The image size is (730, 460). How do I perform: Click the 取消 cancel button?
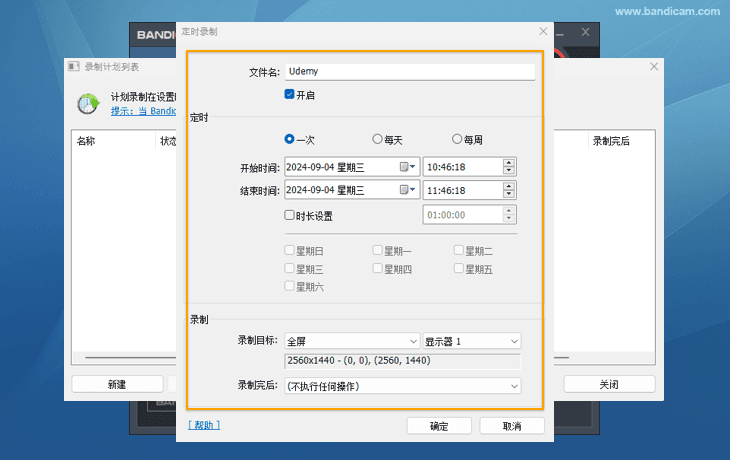(512, 426)
